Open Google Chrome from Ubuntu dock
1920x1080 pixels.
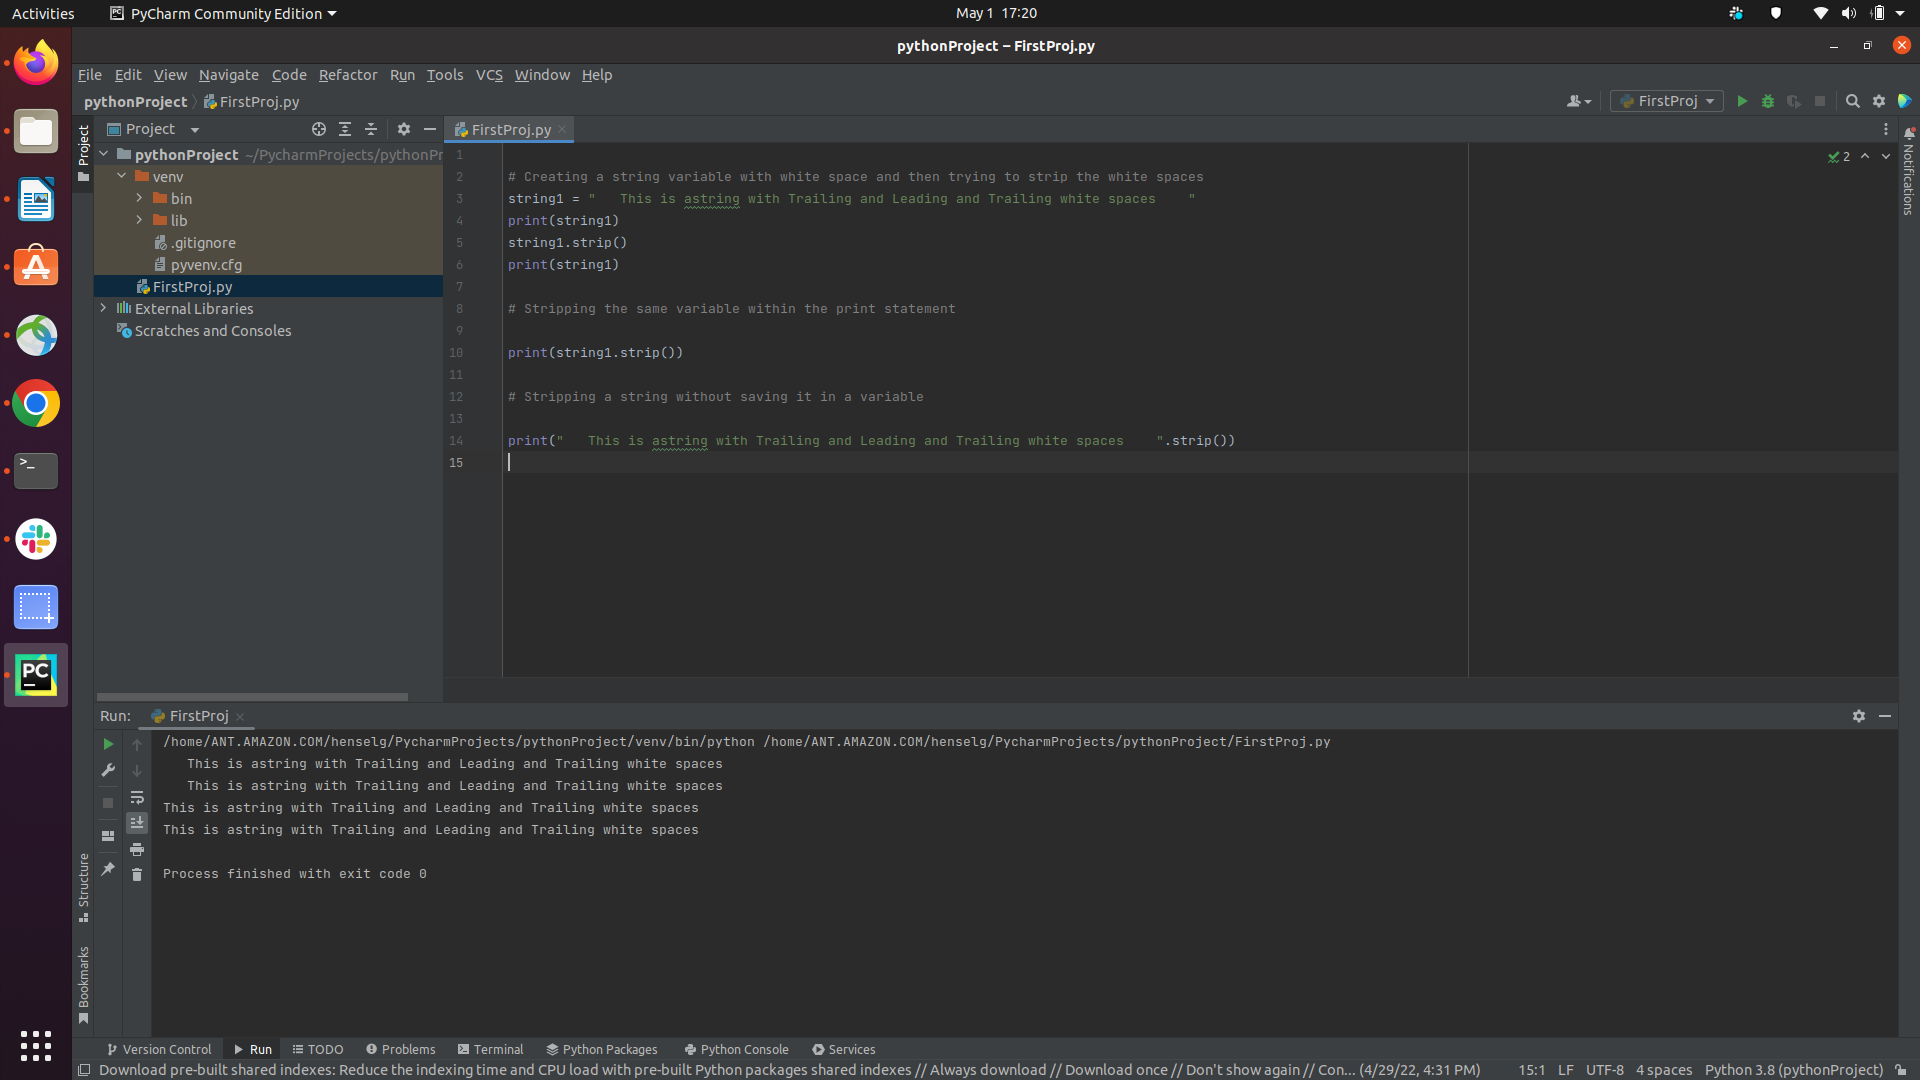tap(36, 404)
